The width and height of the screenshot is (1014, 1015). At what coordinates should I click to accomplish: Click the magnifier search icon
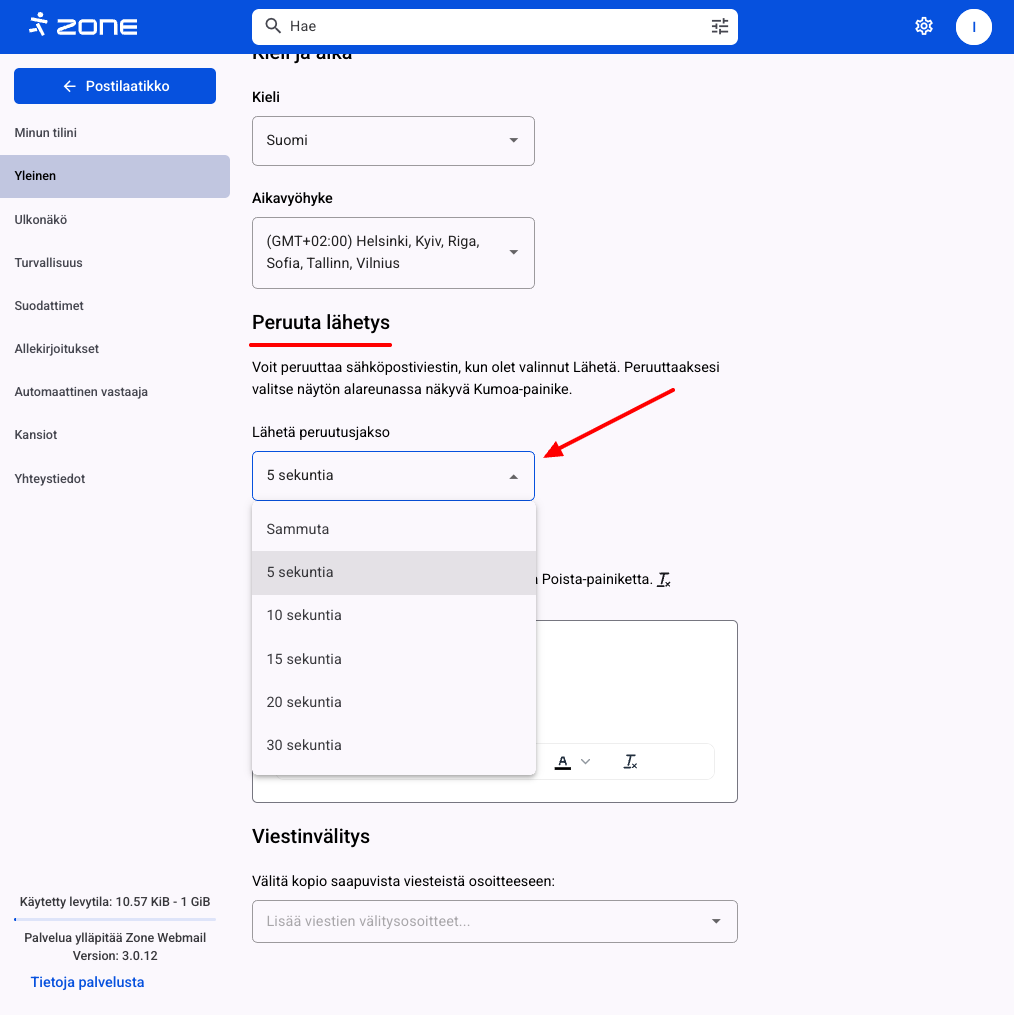coord(272,26)
